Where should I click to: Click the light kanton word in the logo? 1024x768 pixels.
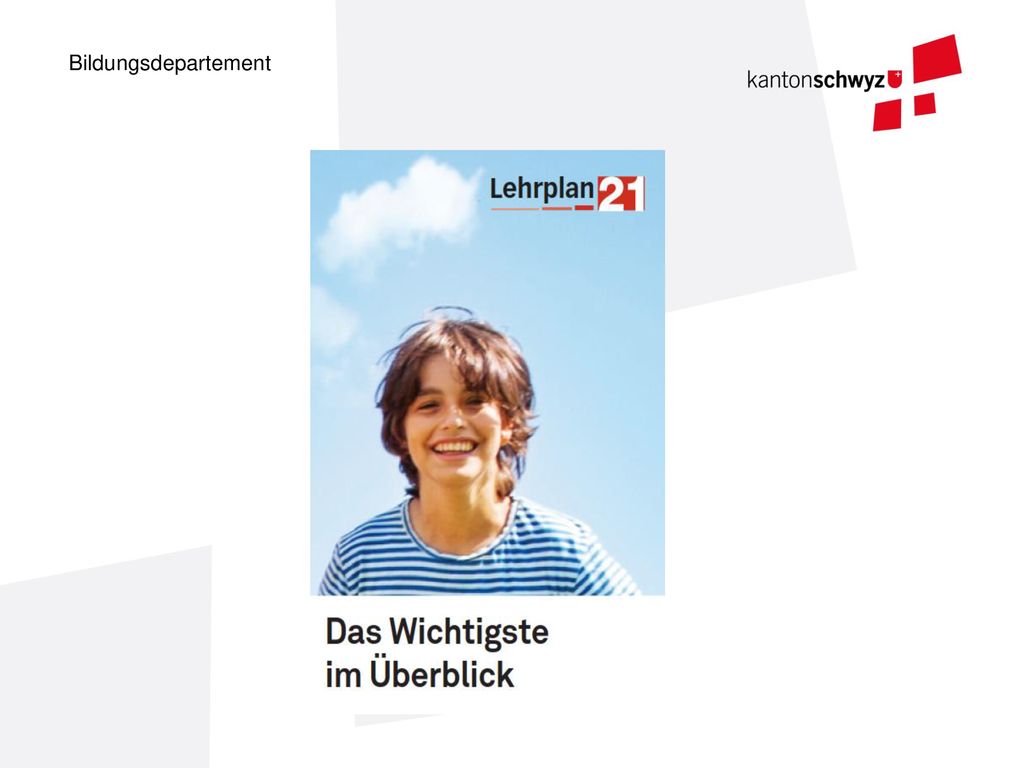[x=780, y=80]
